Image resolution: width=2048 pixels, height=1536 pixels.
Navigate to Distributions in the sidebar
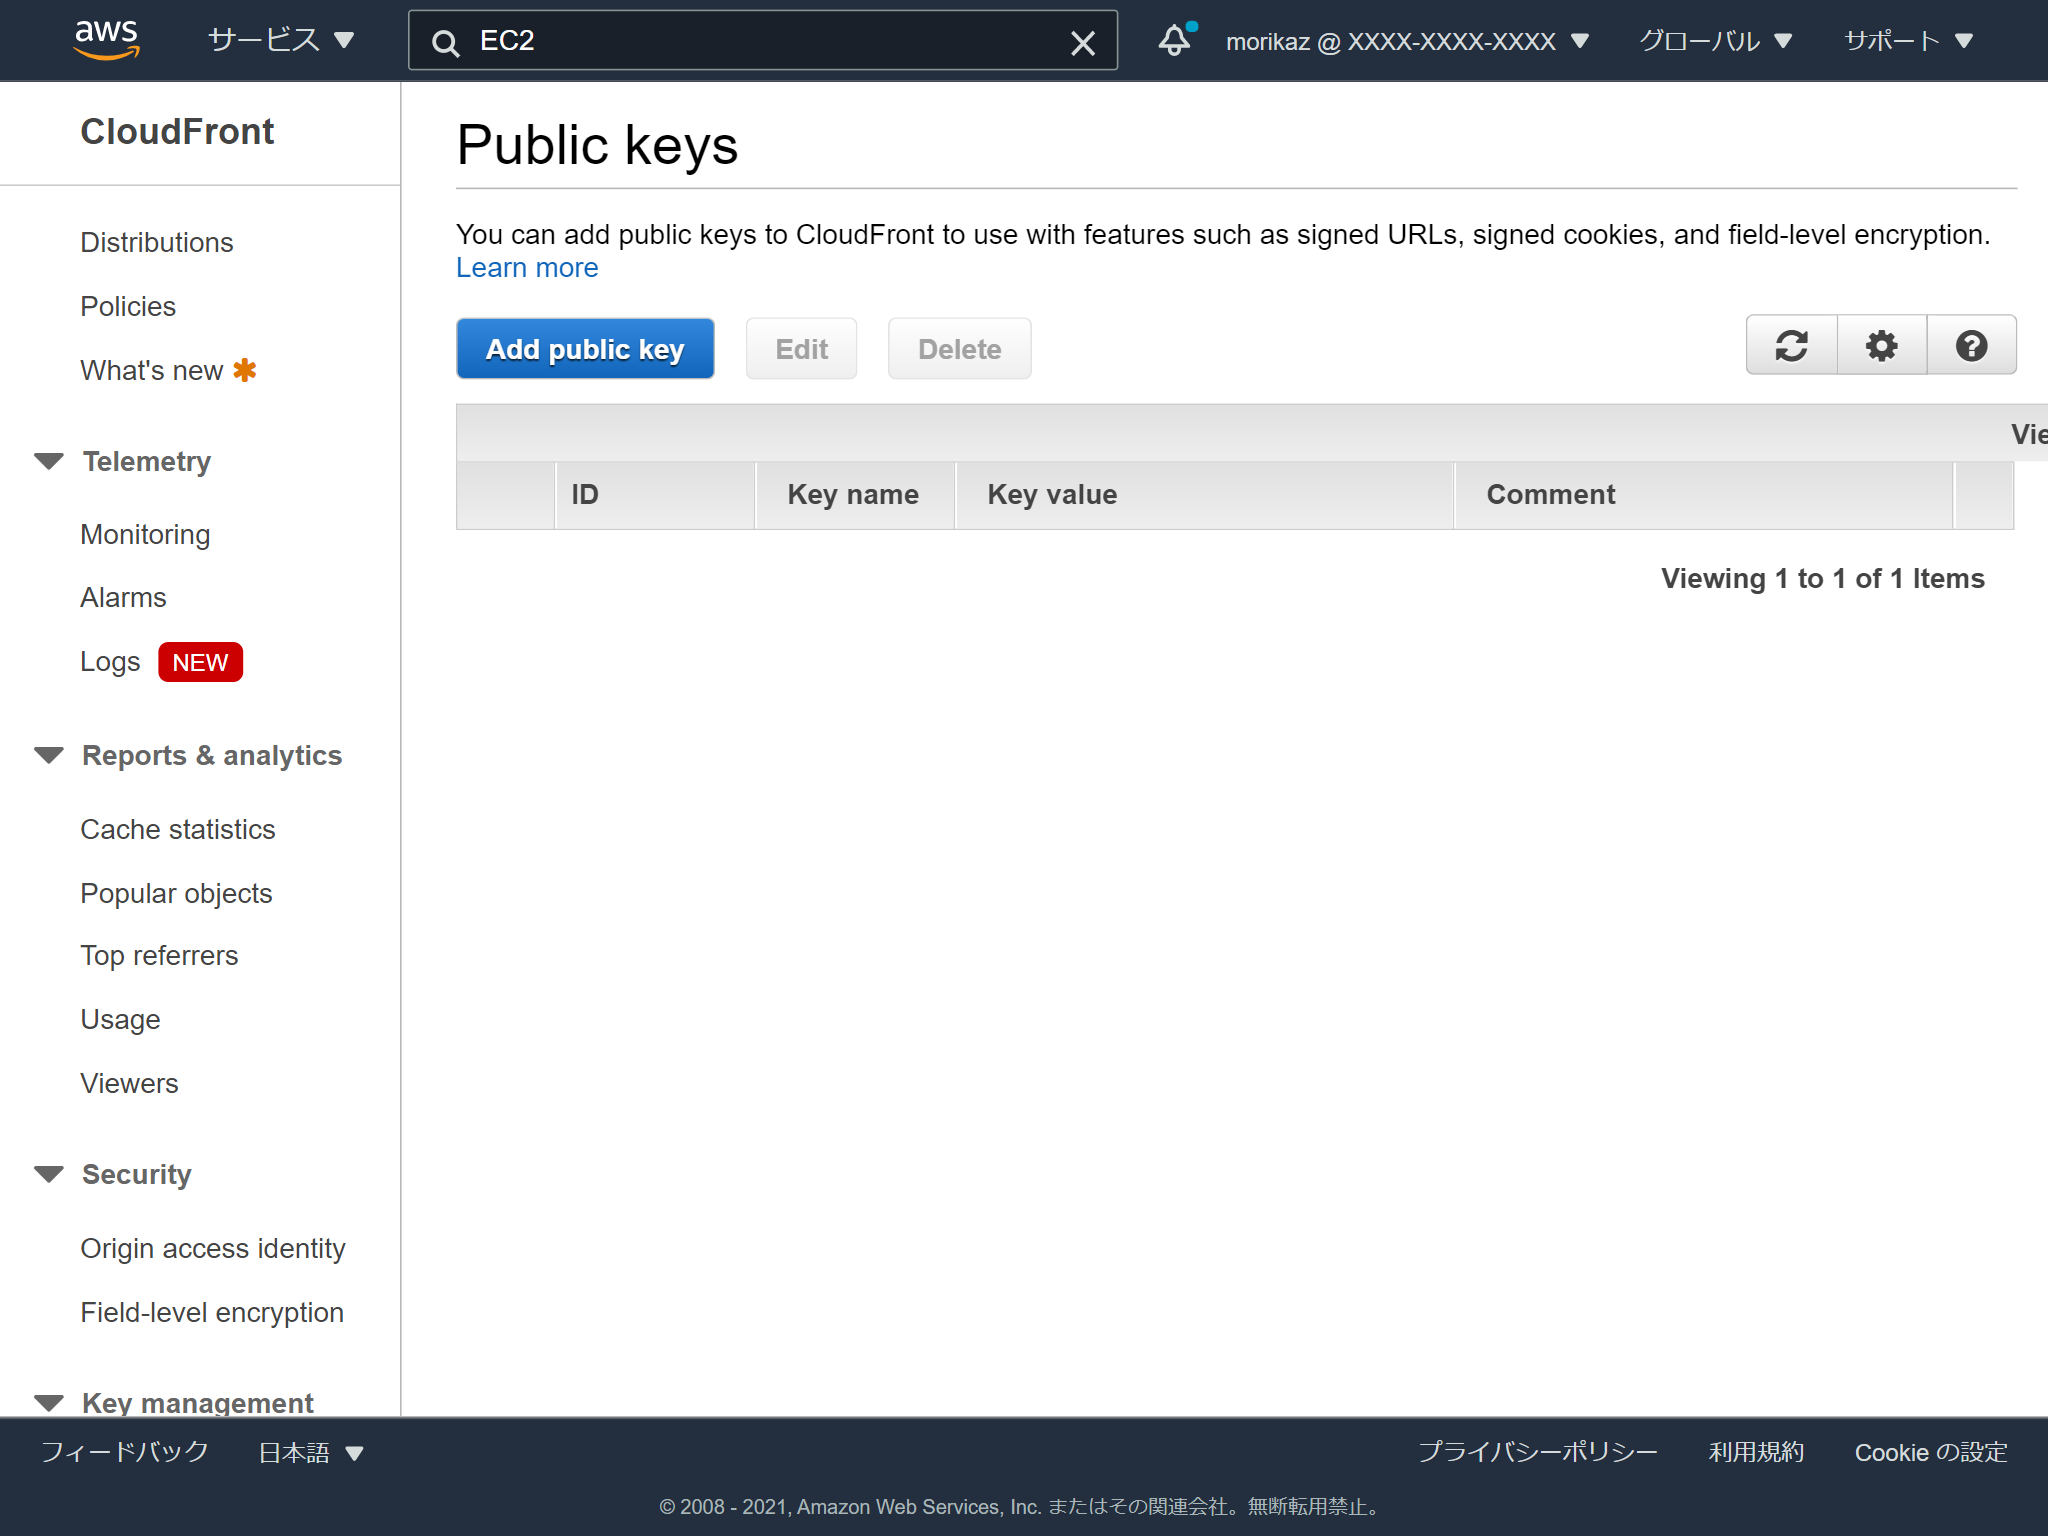tap(157, 242)
